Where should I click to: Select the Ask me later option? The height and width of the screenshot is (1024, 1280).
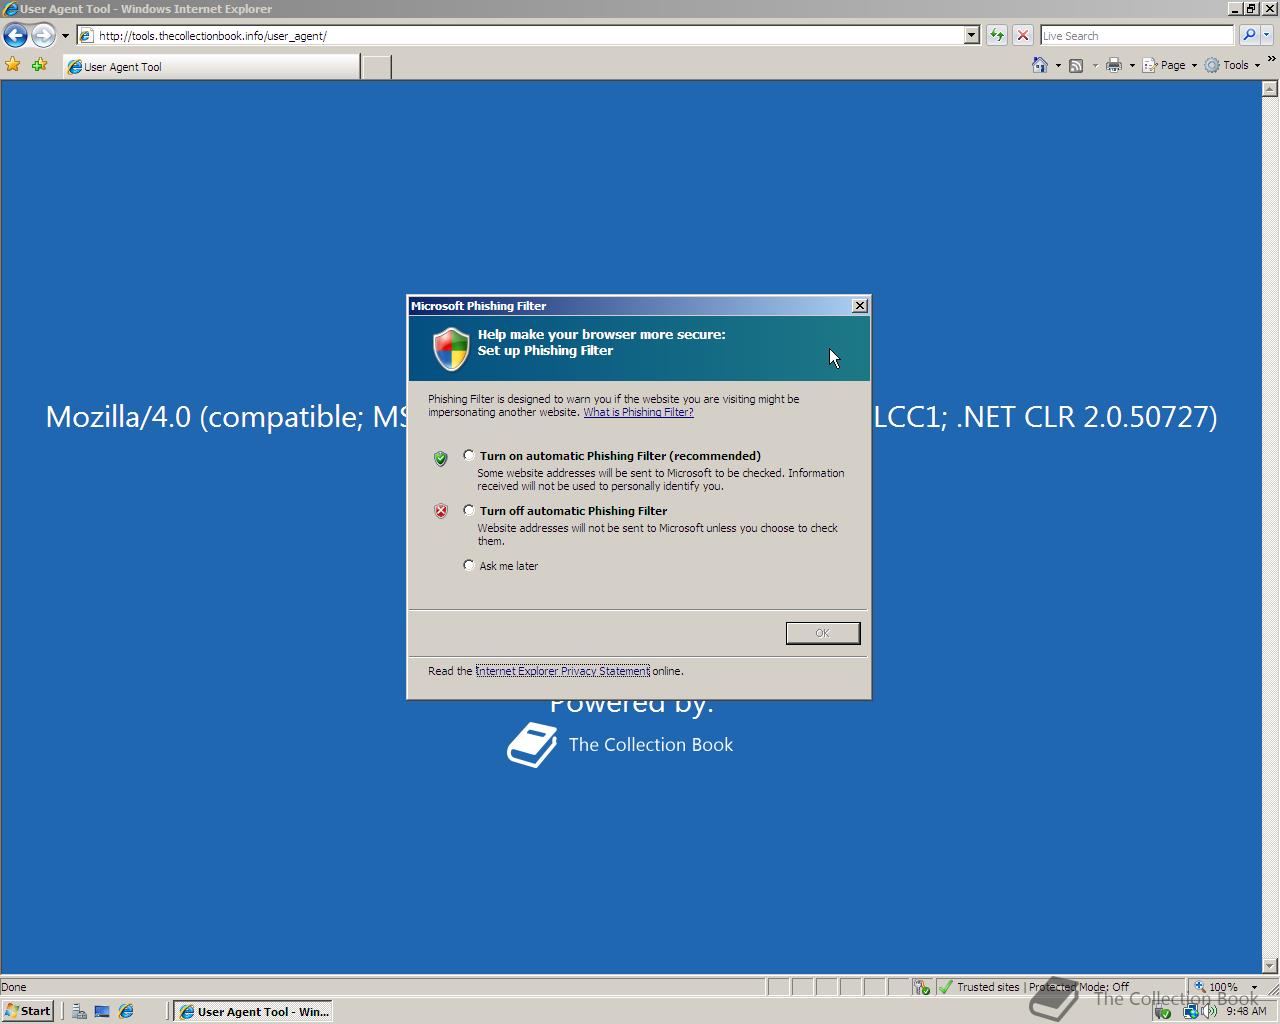point(469,565)
